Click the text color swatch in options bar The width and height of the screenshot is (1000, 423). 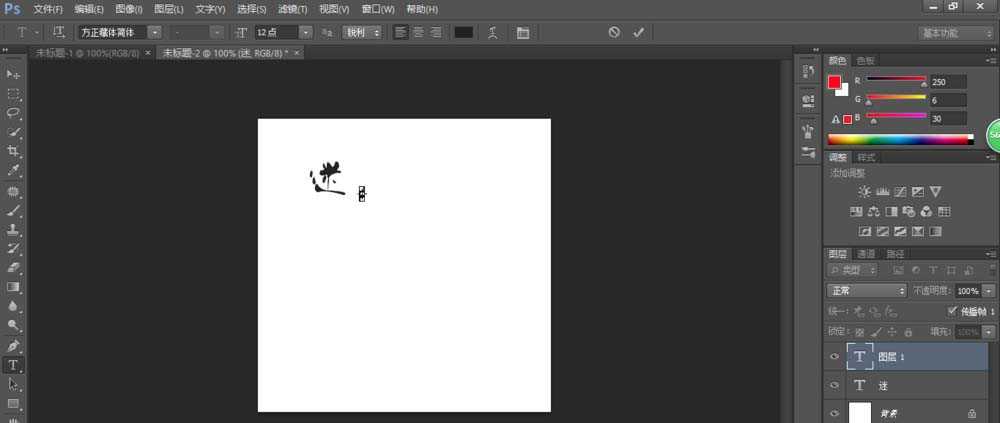pyautogui.click(x=463, y=32)
